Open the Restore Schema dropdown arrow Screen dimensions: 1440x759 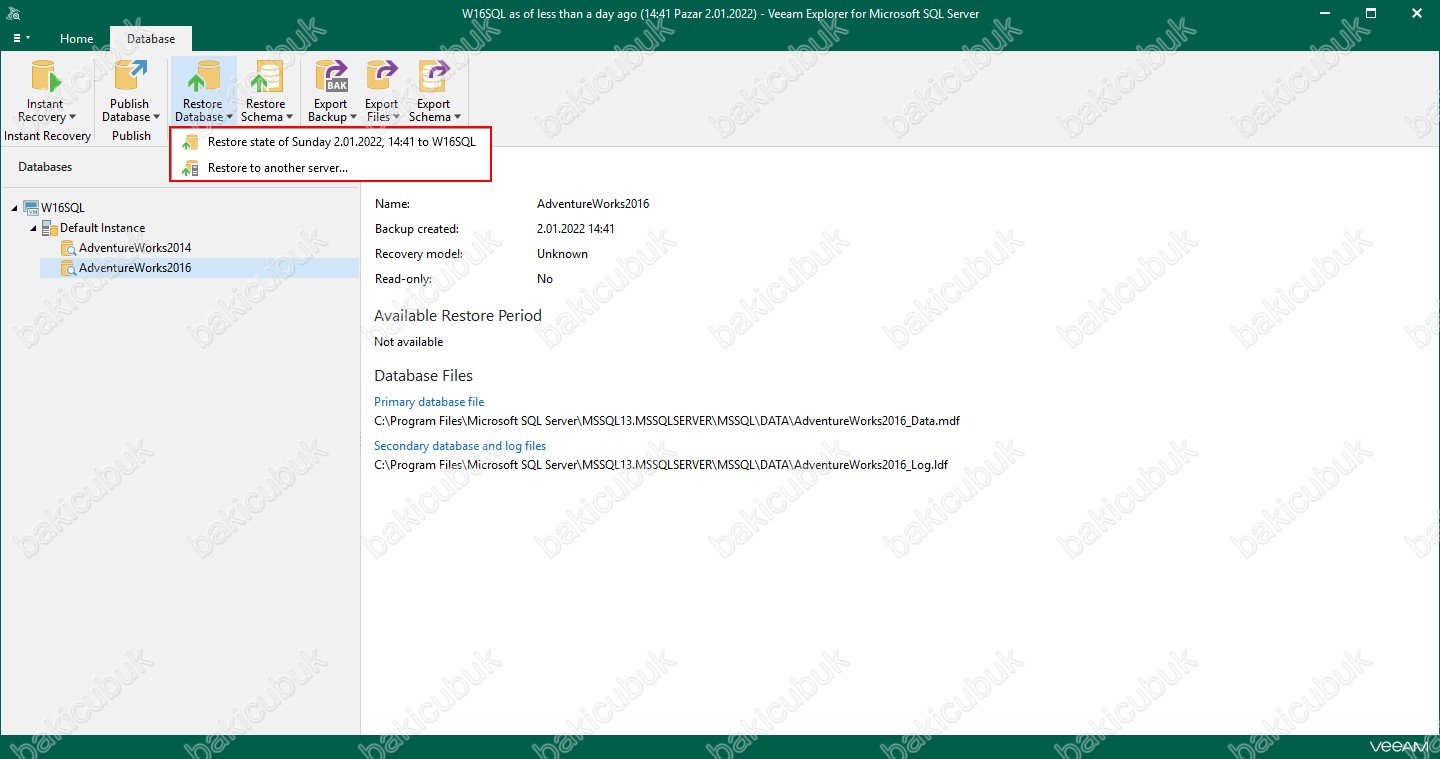(x=290, y=118)
